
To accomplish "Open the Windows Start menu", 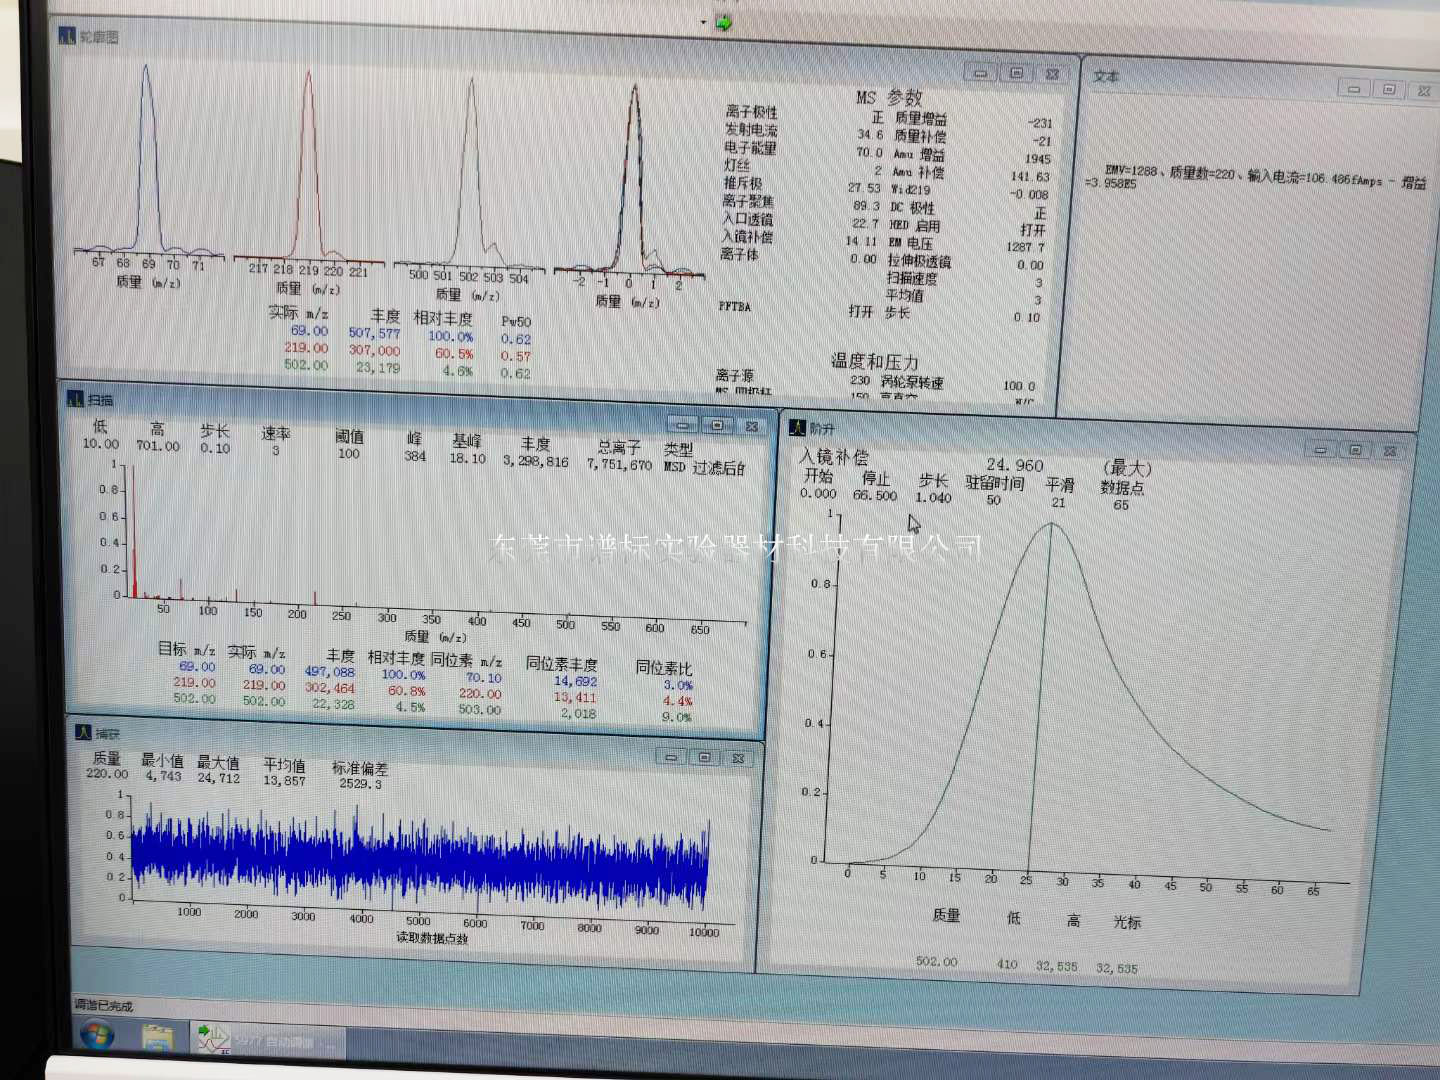I will [97, 1037].
